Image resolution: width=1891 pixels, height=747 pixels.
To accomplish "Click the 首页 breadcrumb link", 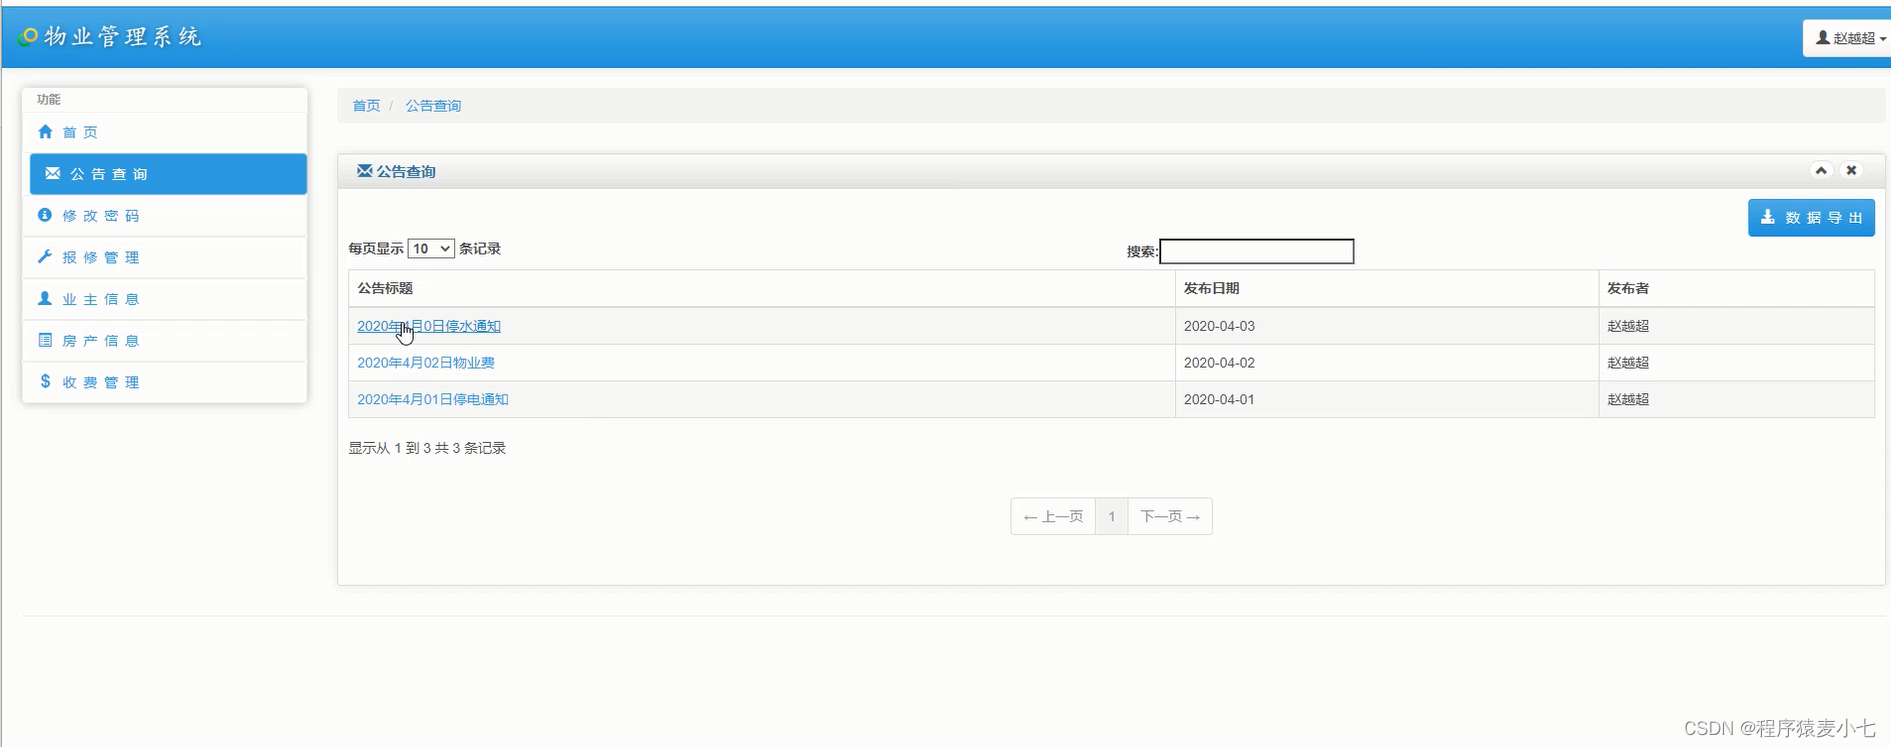I will [x=366, y=106].
